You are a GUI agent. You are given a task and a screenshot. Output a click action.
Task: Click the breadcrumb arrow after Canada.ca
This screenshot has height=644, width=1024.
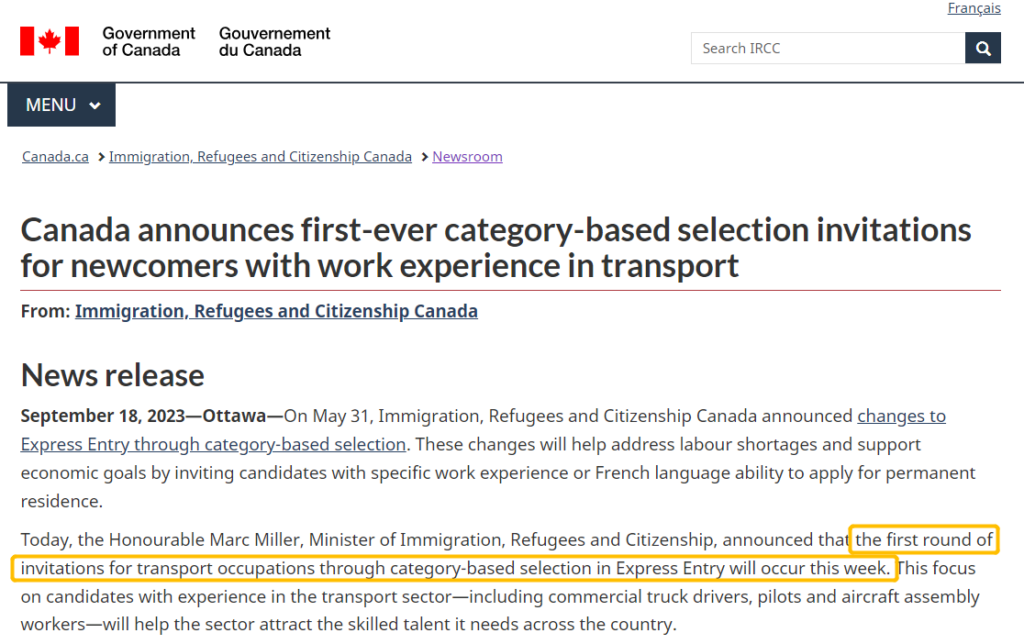click(x=101, y=157)
